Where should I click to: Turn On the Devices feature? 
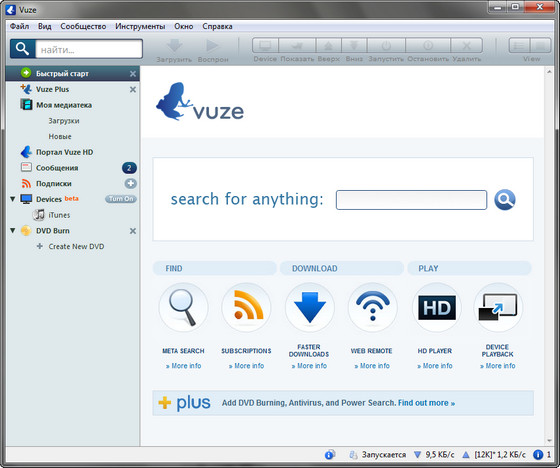click(121, 199)
